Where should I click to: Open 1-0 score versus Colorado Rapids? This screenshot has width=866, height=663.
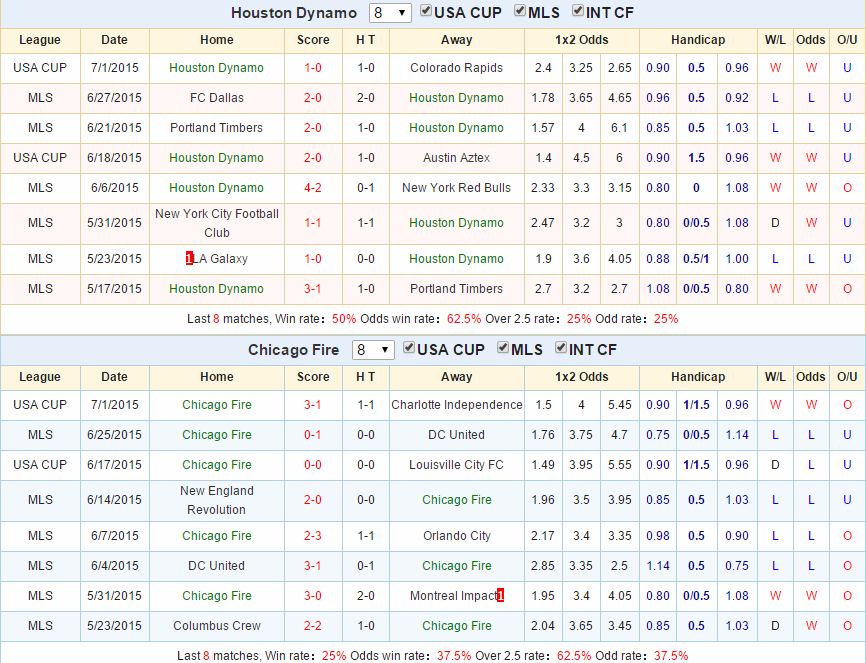[x=313, y=68]
